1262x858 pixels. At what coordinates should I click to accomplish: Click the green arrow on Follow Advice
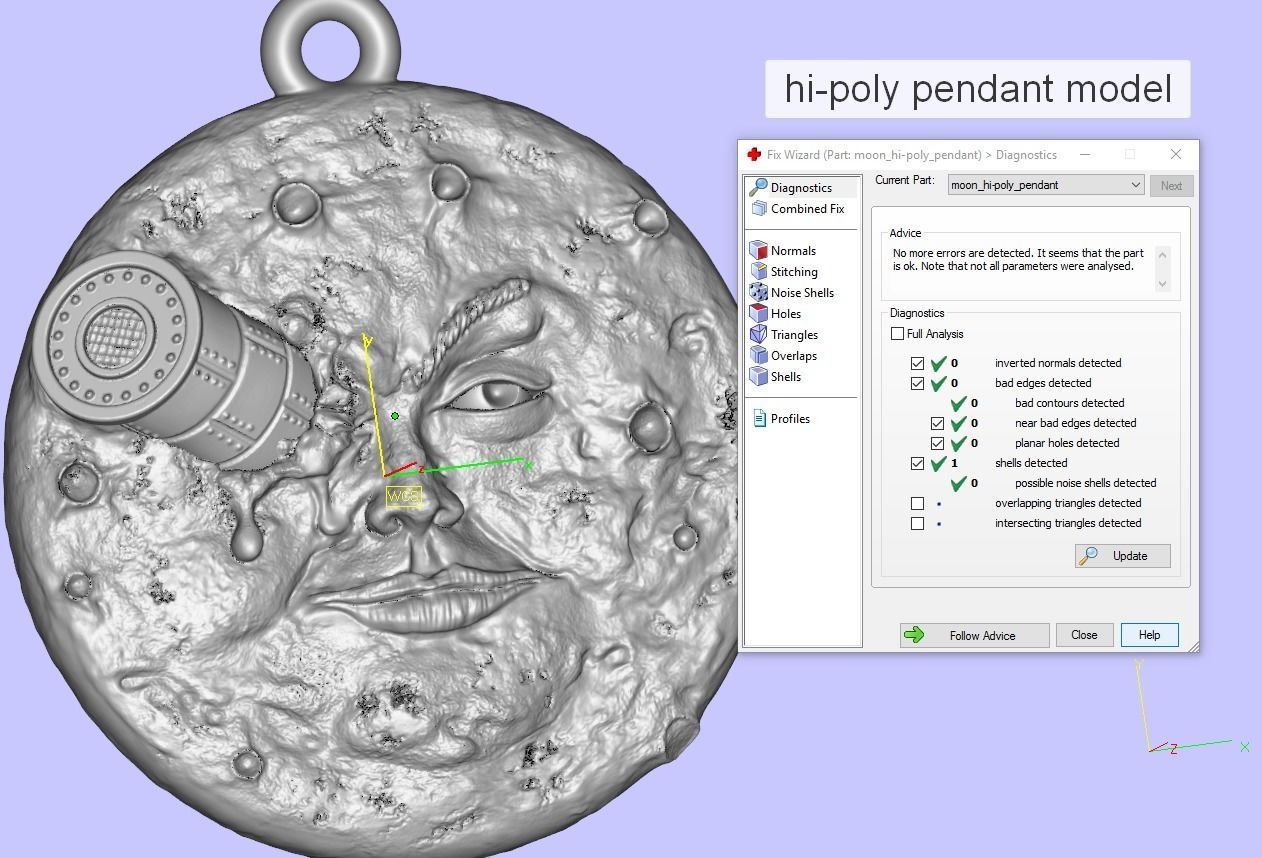pos(913,635)
